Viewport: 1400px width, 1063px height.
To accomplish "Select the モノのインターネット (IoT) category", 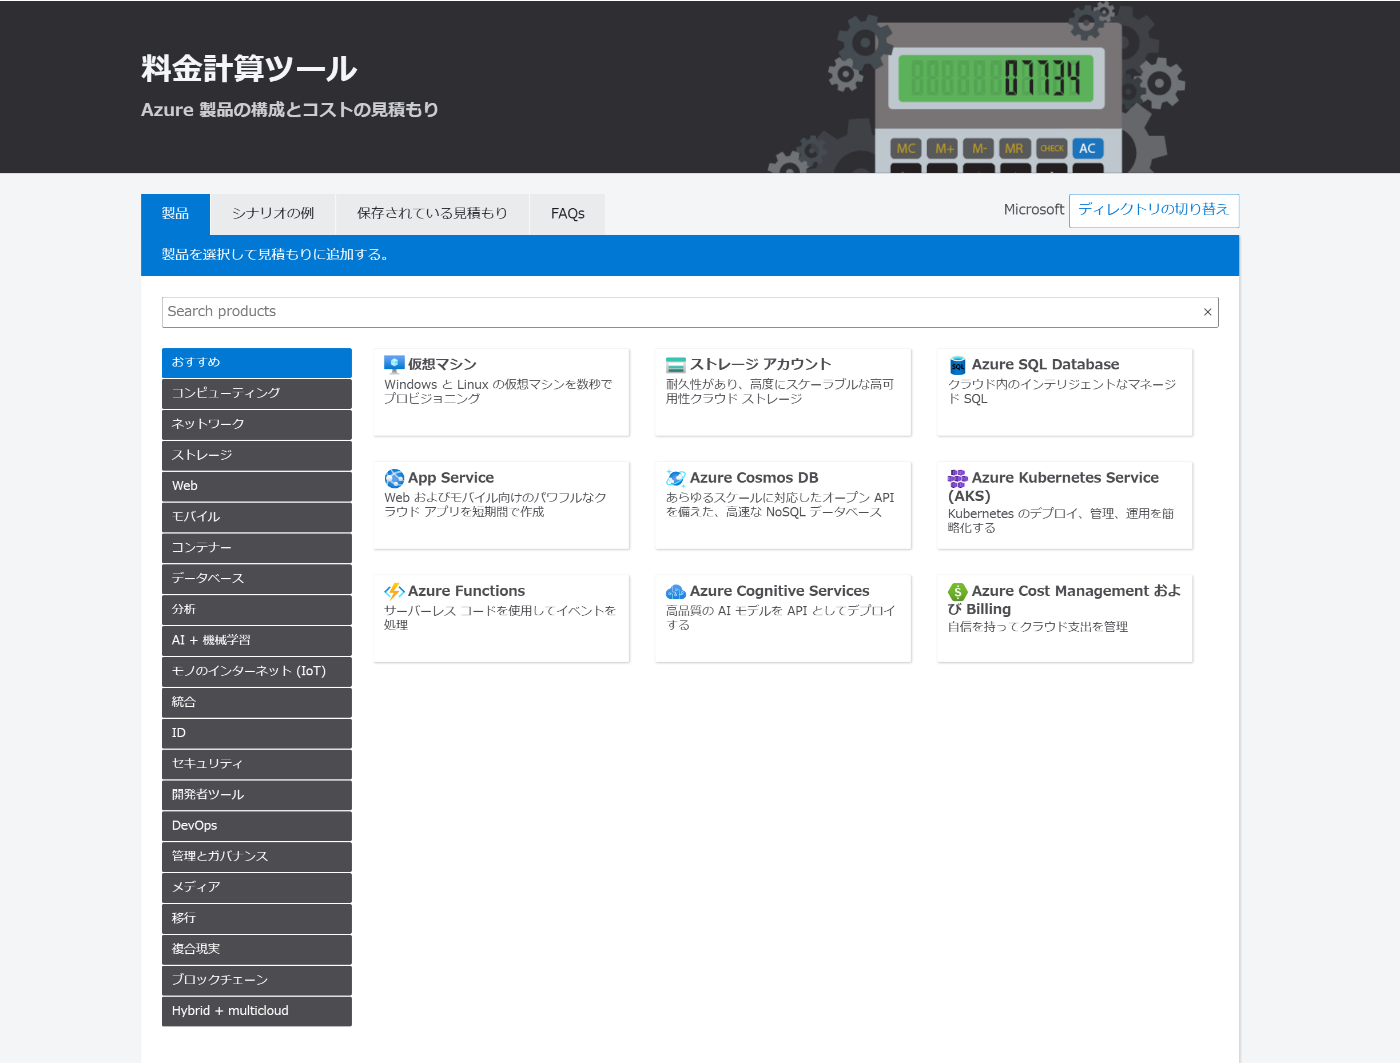I will [257, 671].
